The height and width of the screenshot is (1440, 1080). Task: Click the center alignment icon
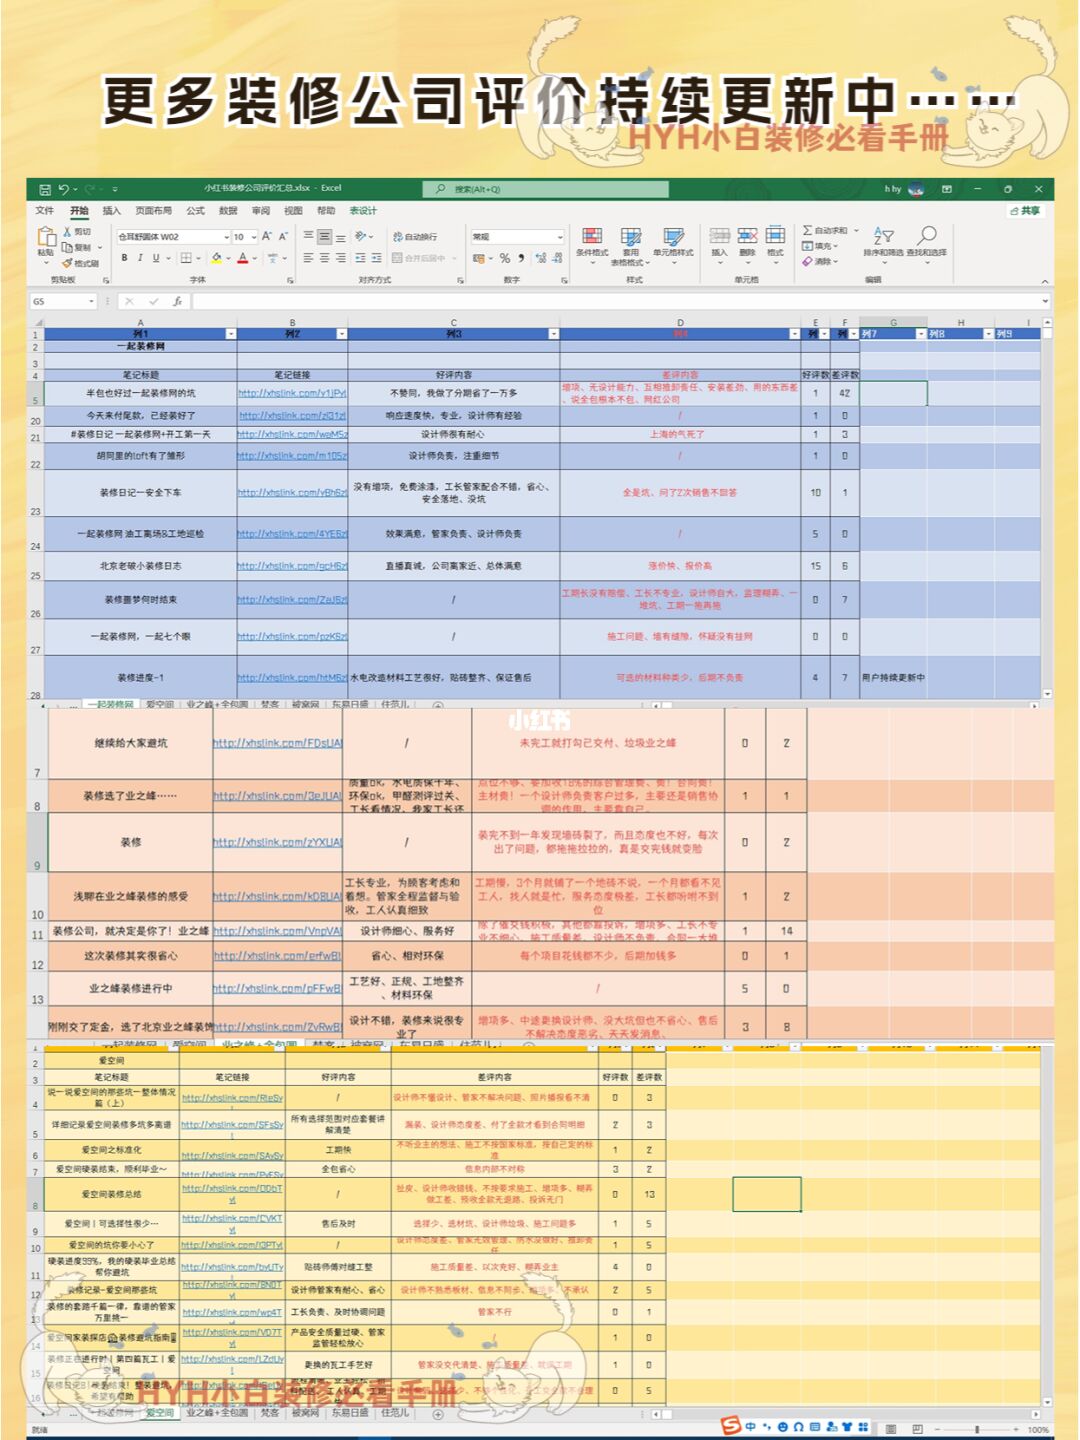click(x=324, y=258)
